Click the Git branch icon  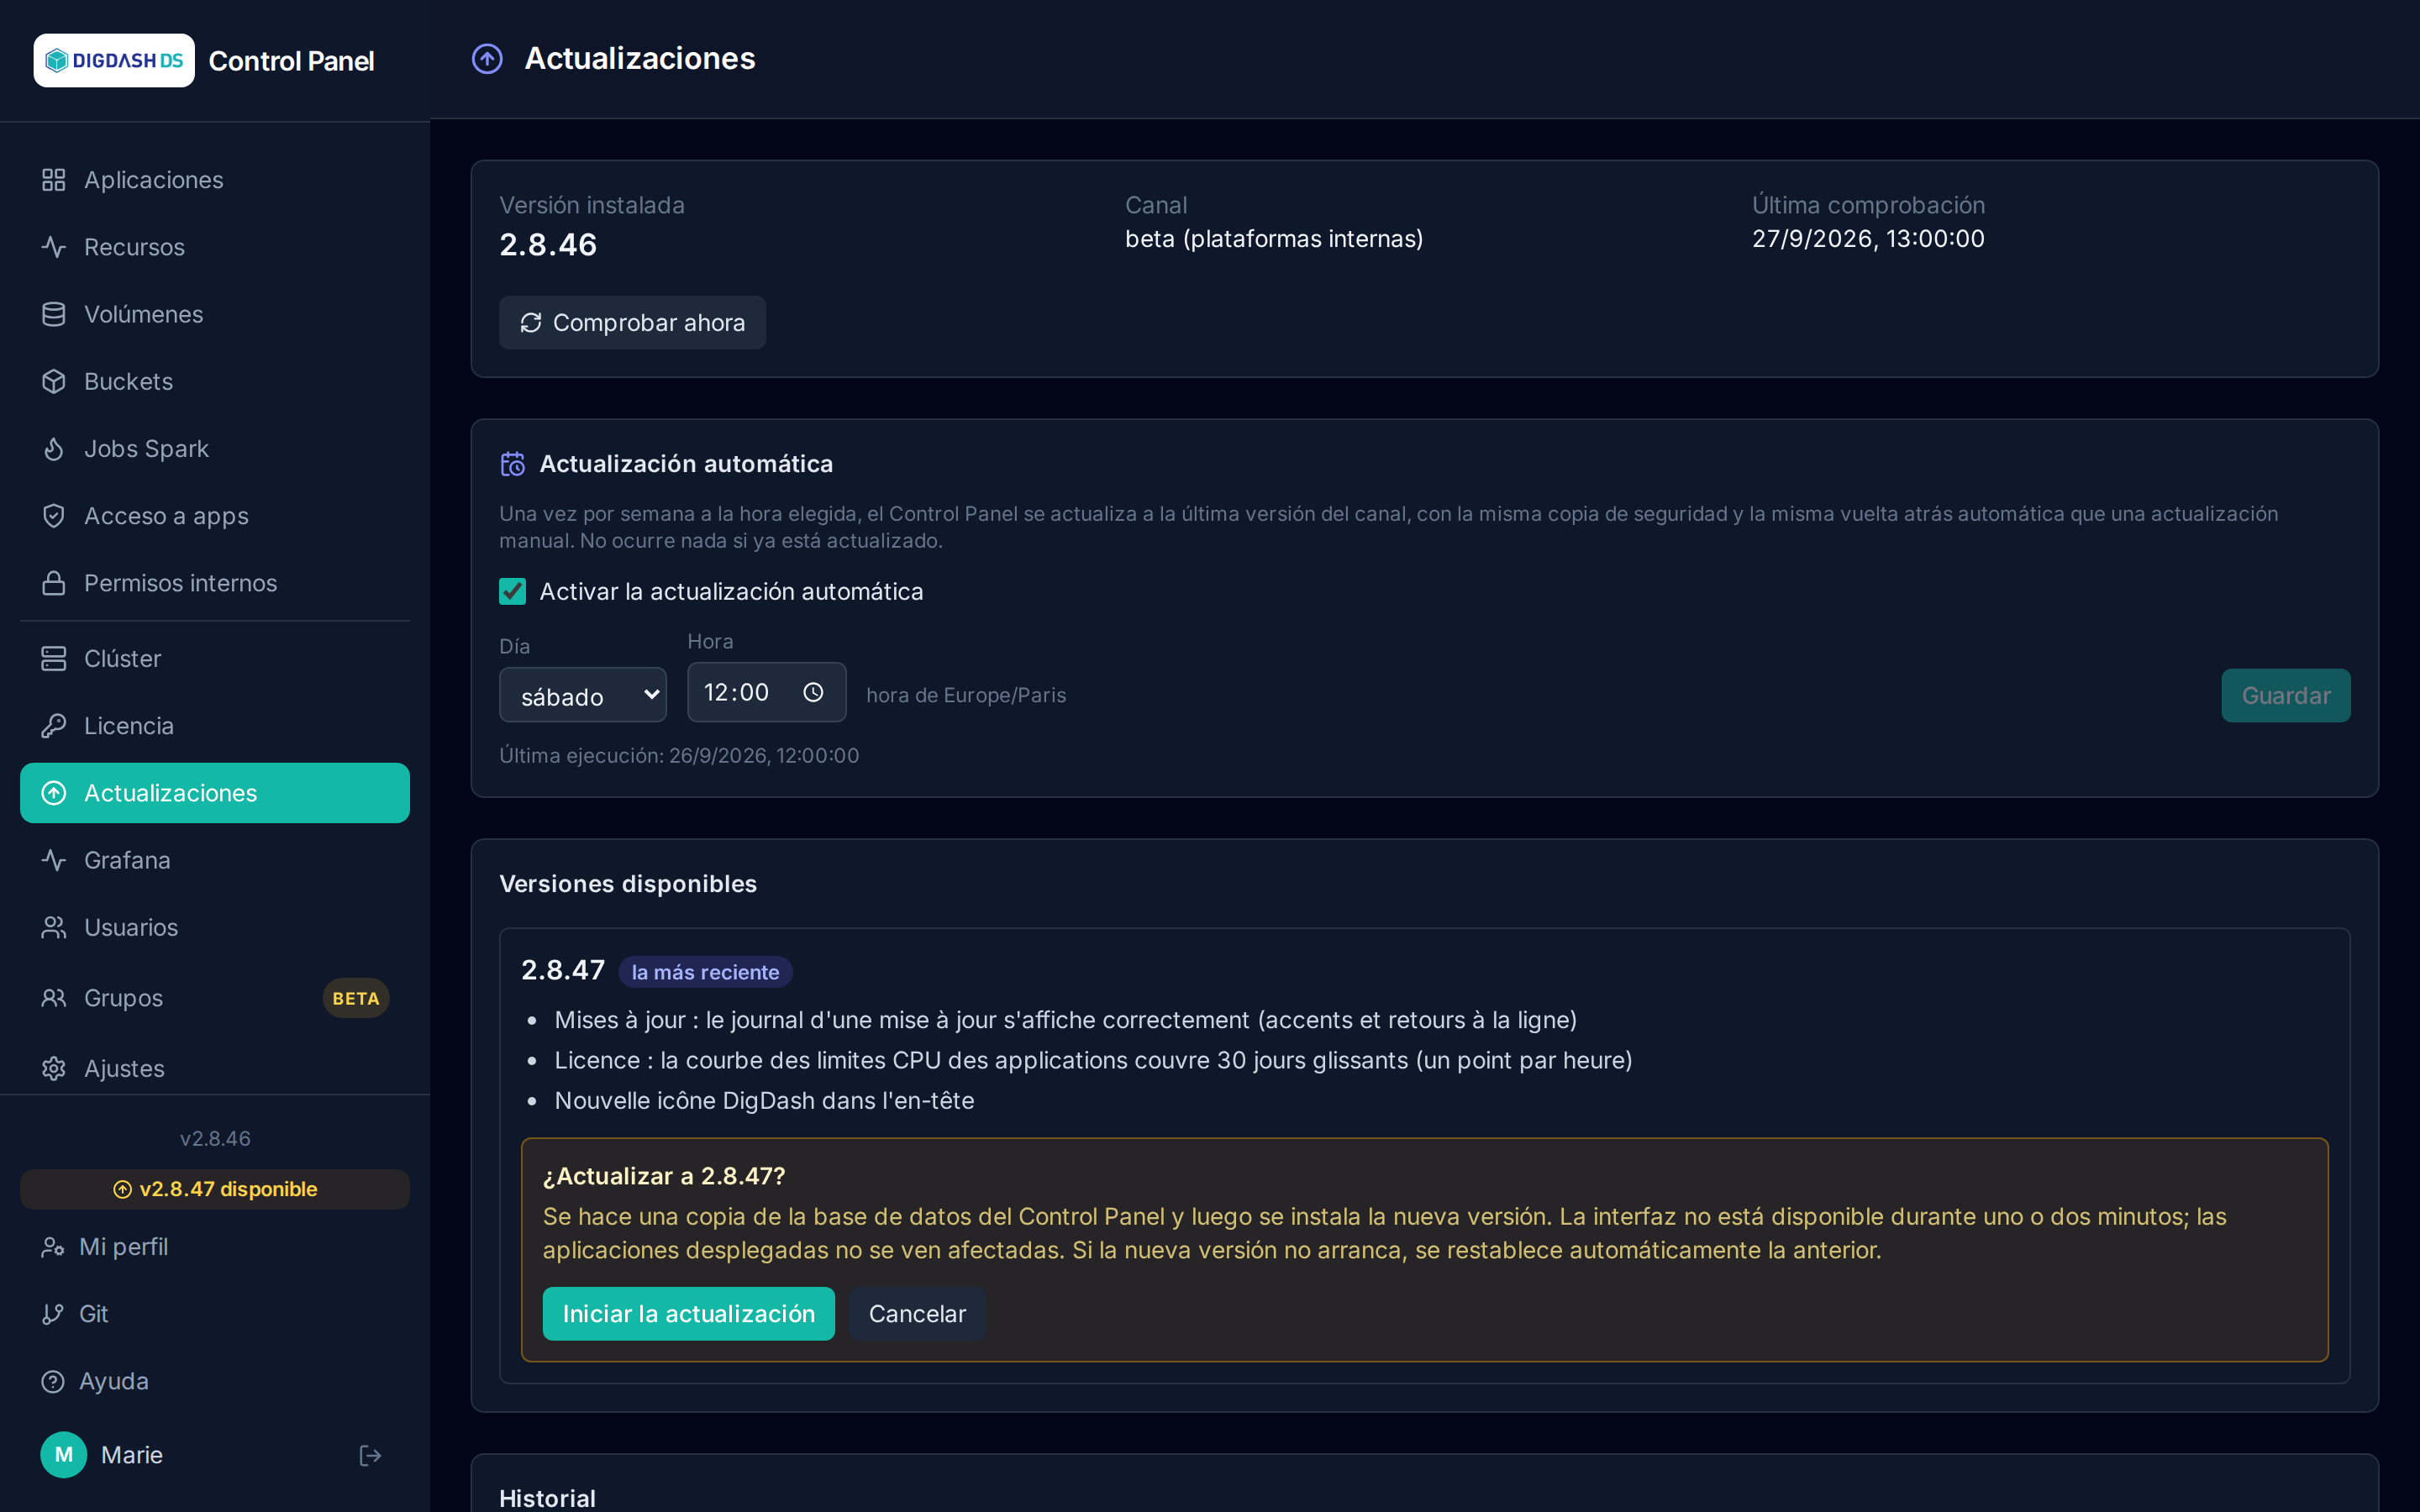click(x=52, y=1314)
